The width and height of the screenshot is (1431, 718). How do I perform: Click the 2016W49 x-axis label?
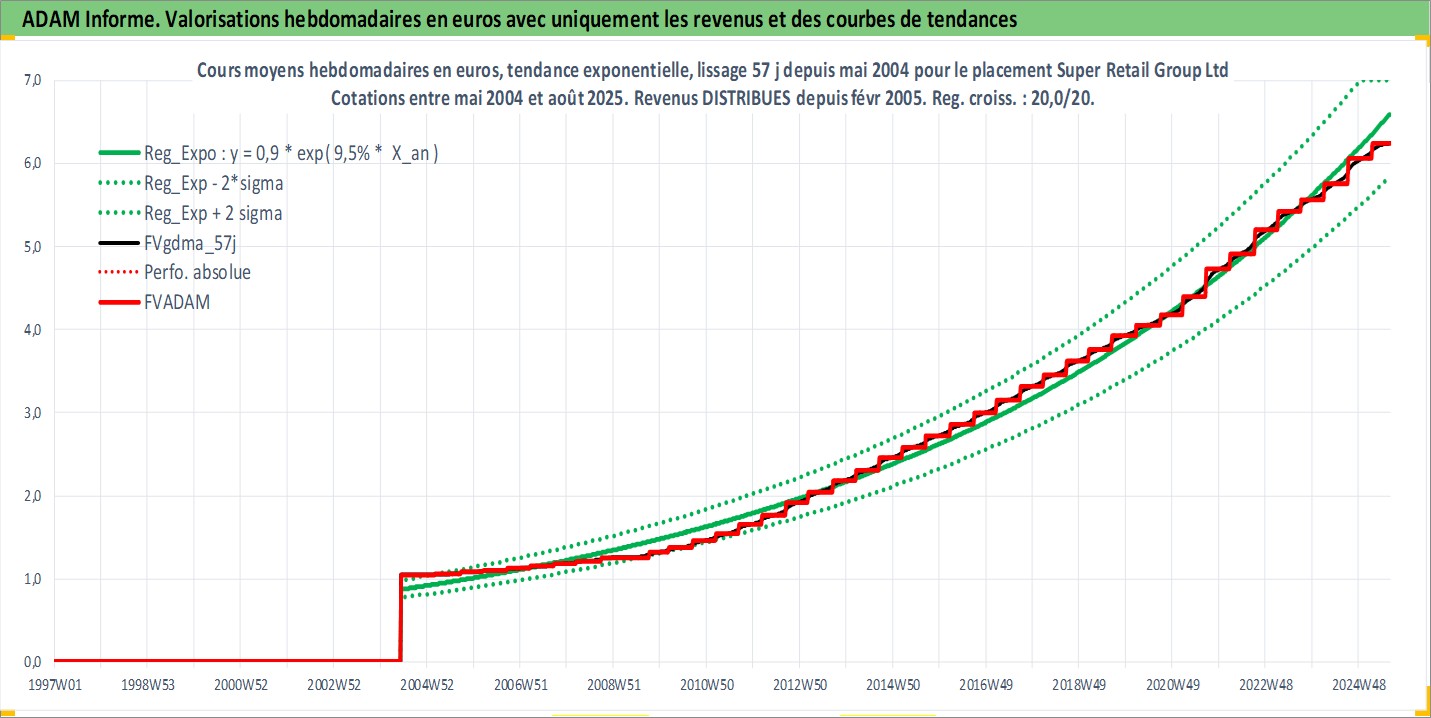(x=986, y=685)
